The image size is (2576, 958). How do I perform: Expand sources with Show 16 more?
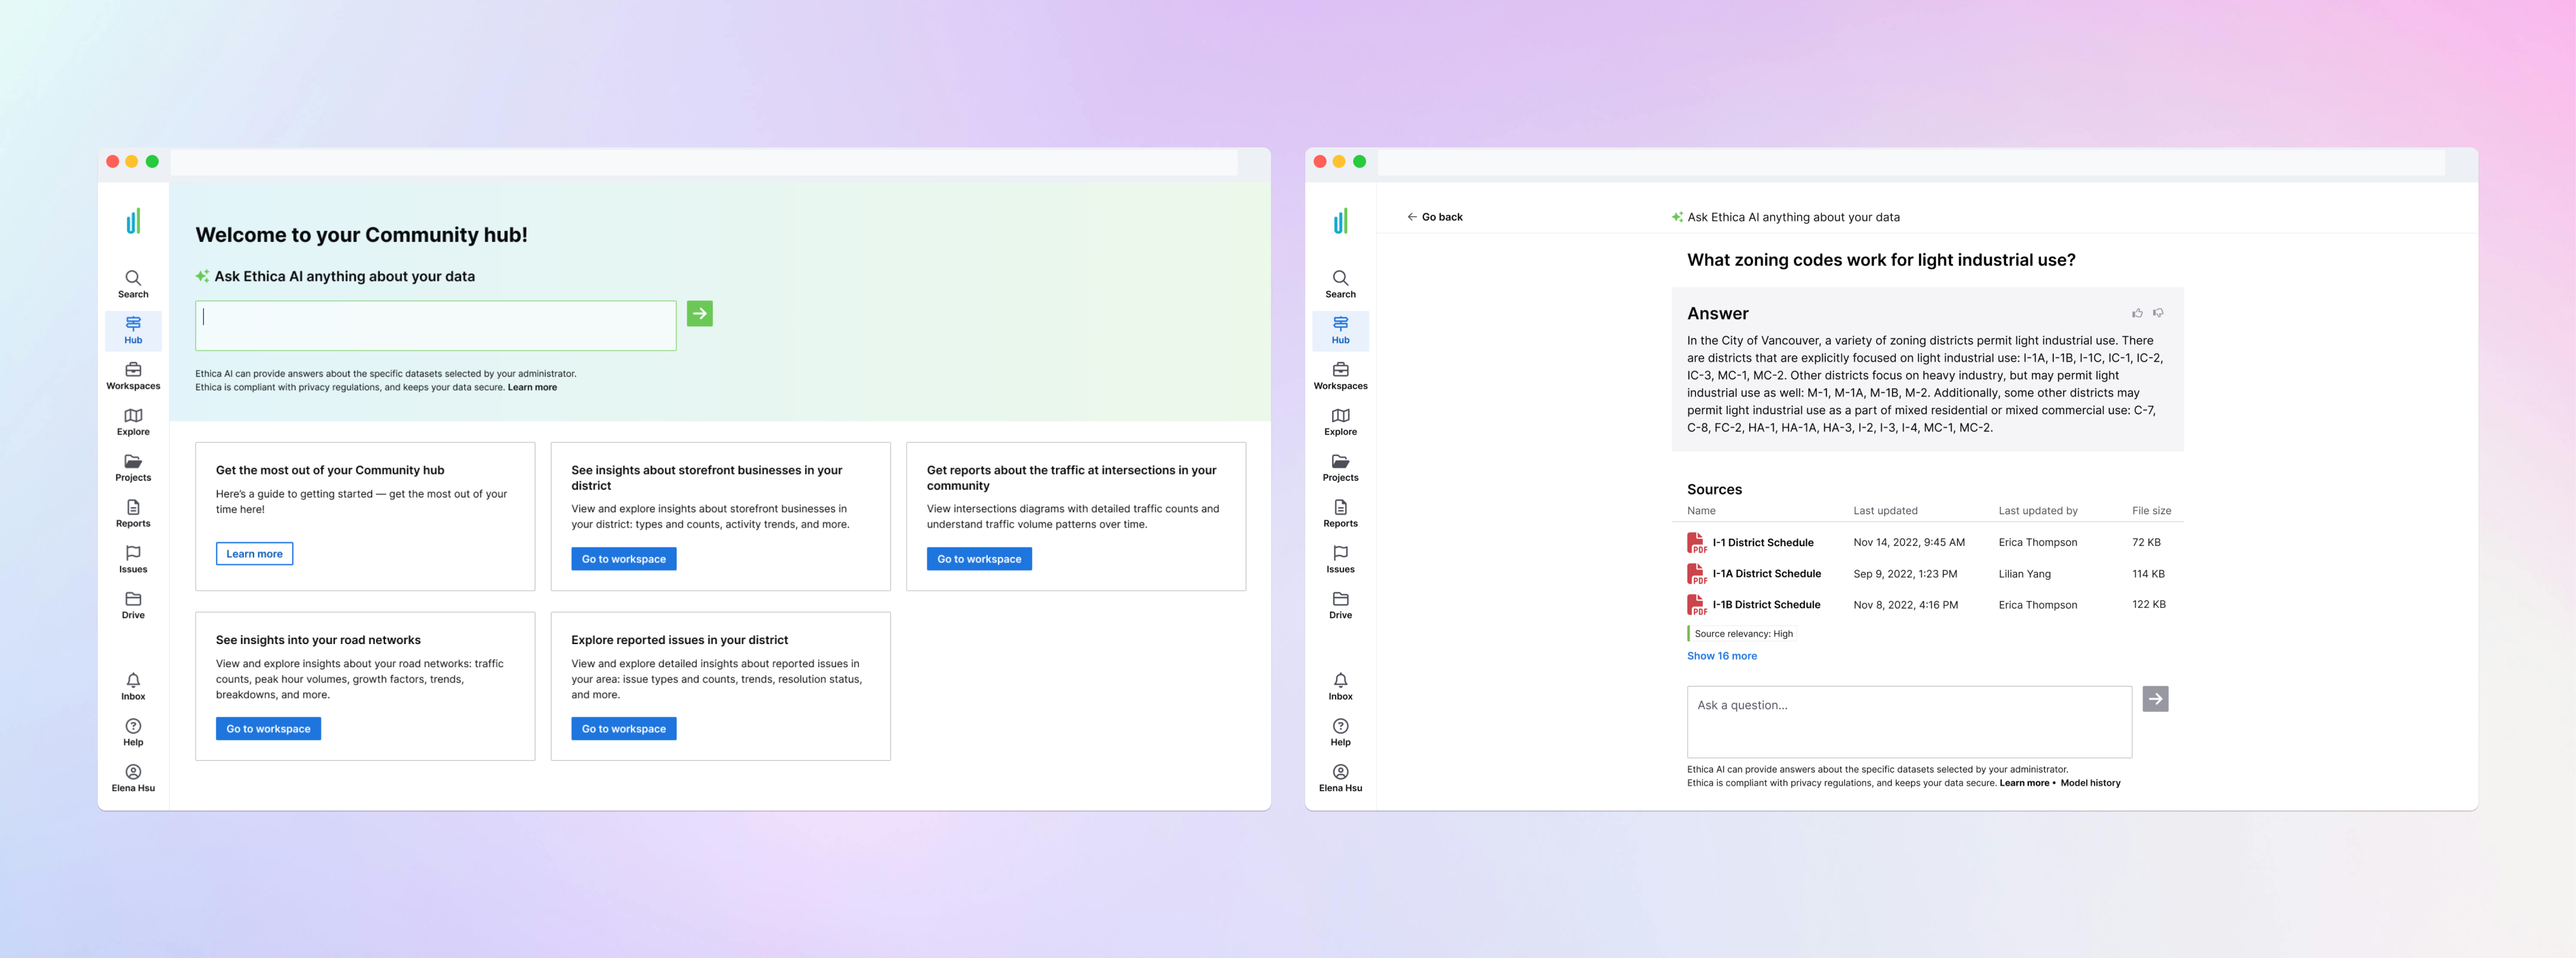point(1721,656)
